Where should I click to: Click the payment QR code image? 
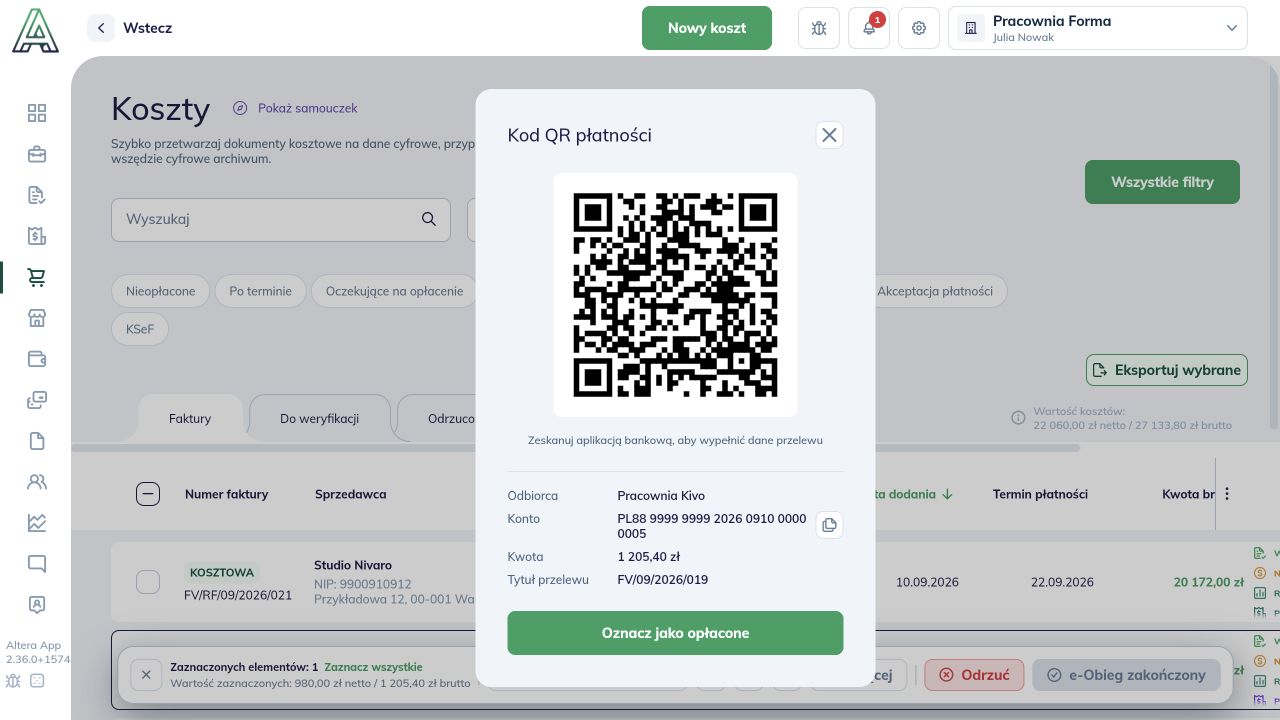675,295
